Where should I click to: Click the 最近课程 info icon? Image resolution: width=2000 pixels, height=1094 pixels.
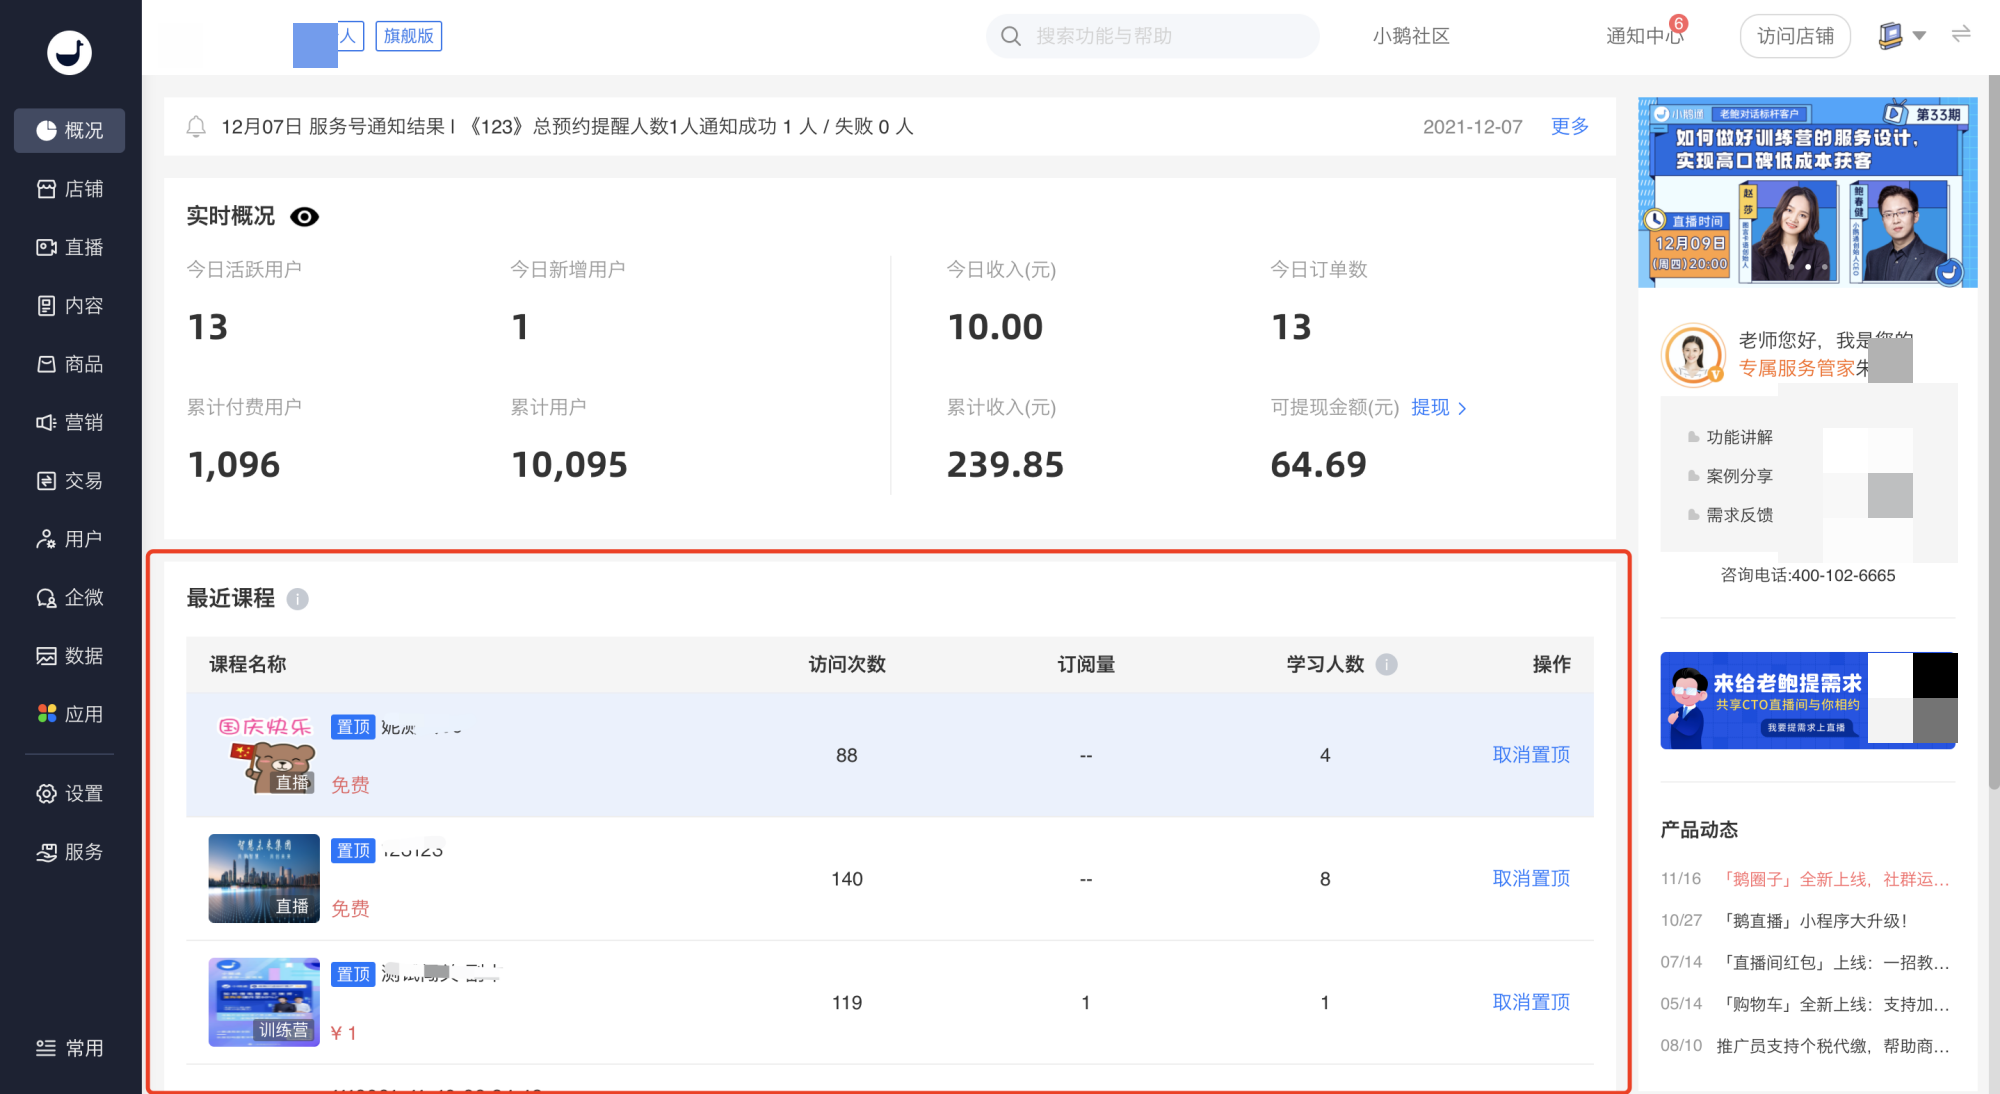pyautogui.click(x=297, y=599)
